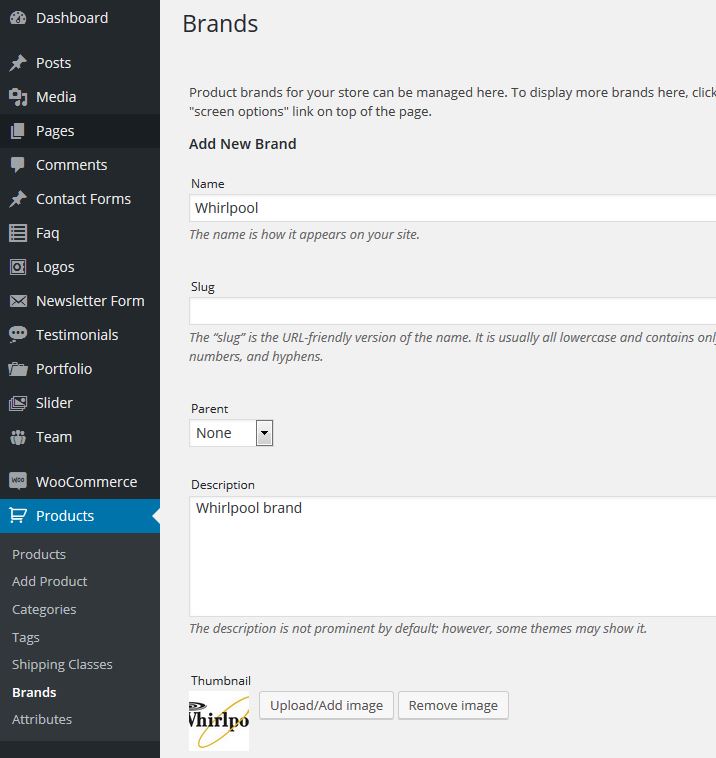The height and width of the screenshot is (758, 716).
Task: Click the Upload/Add image button
Action: click(326, 706)
